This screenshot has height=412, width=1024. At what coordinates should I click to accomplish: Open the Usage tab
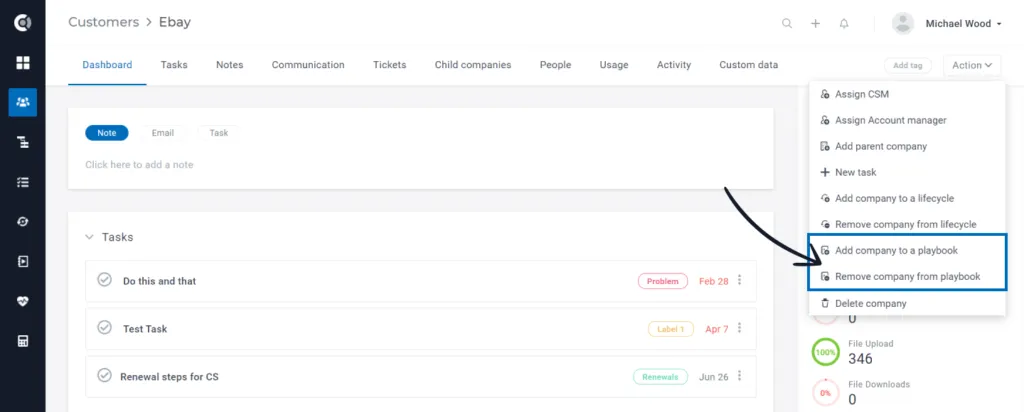[x=614, y=65]
